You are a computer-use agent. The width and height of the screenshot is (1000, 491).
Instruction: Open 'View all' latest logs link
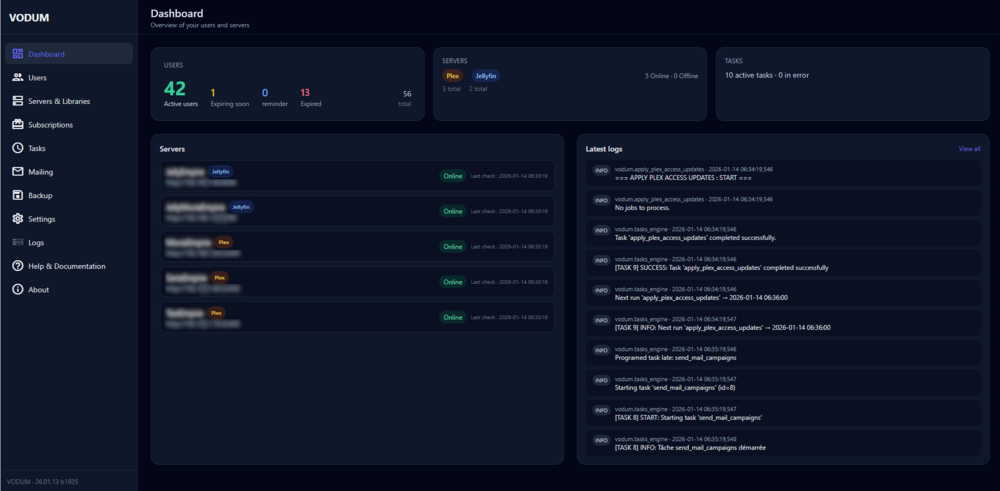[x=969, y=149]
